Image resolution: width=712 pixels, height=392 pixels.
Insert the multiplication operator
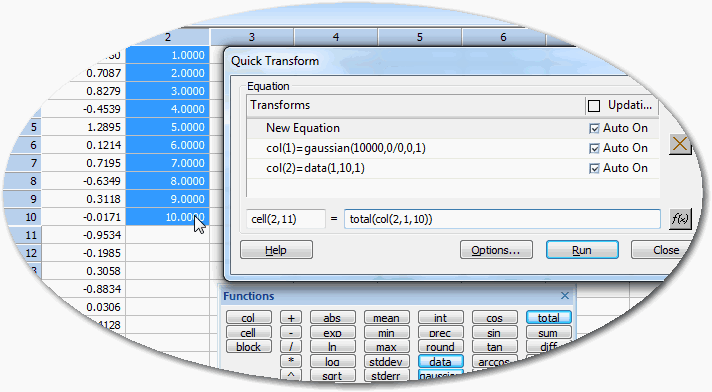click(291, 361)
